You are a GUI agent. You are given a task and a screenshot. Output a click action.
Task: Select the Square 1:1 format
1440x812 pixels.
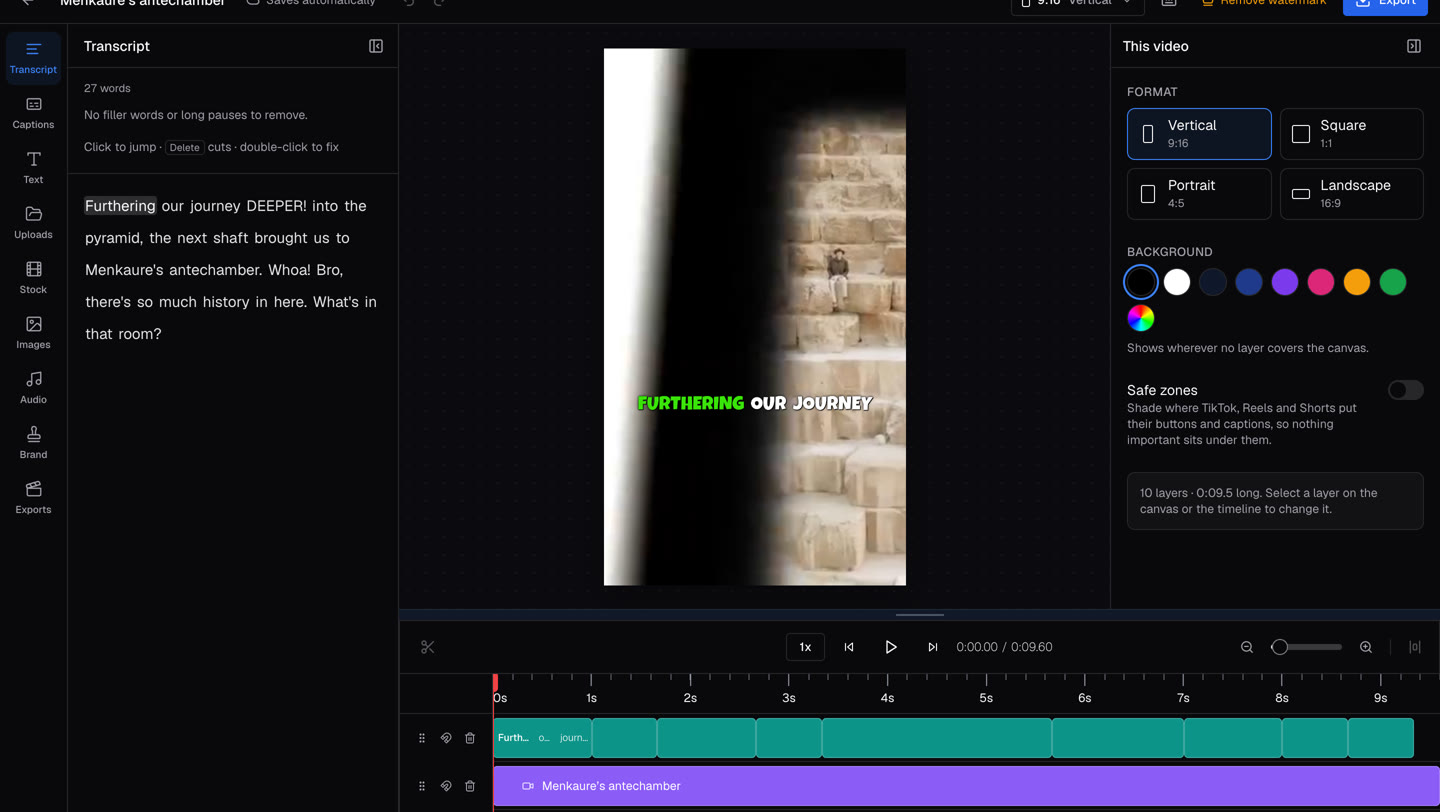click(1352, 134)
